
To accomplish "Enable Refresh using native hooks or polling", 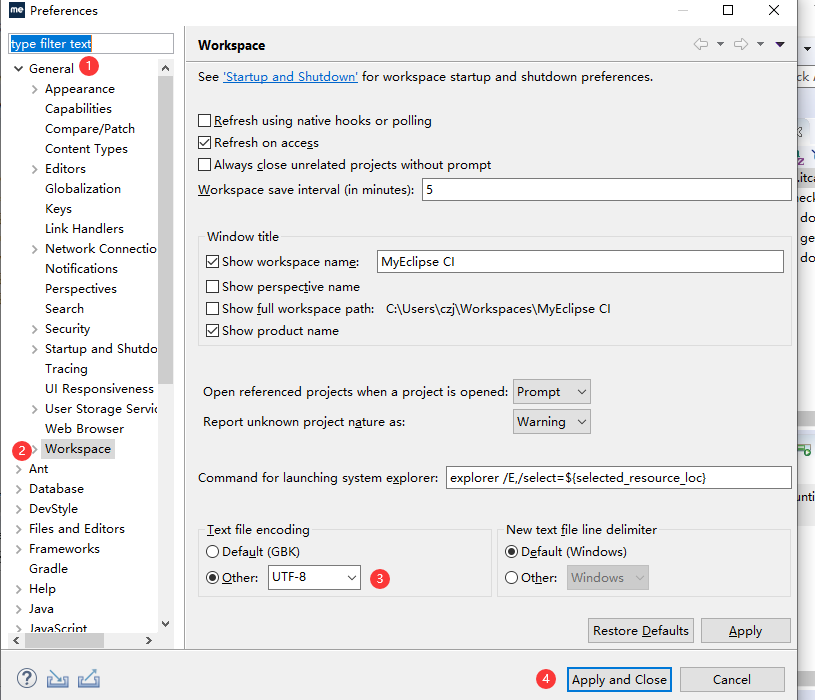I will 204,121.
